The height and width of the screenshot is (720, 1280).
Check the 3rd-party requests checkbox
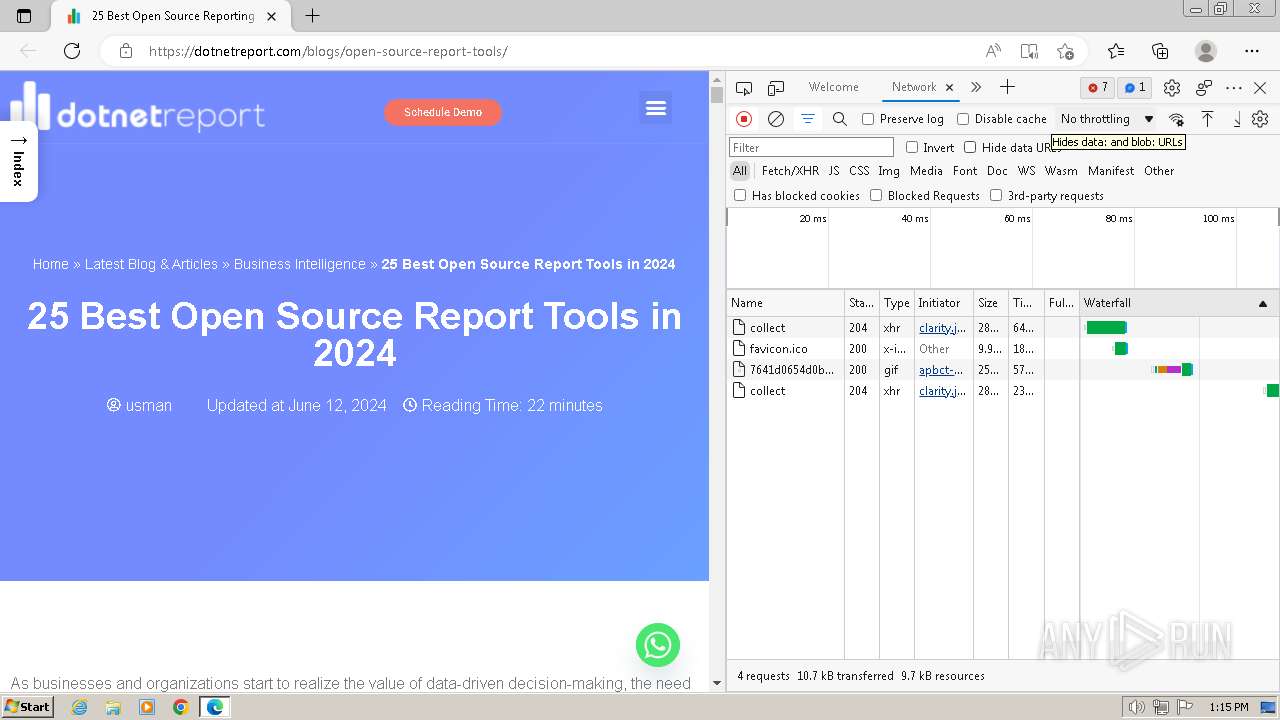(996, 195)
